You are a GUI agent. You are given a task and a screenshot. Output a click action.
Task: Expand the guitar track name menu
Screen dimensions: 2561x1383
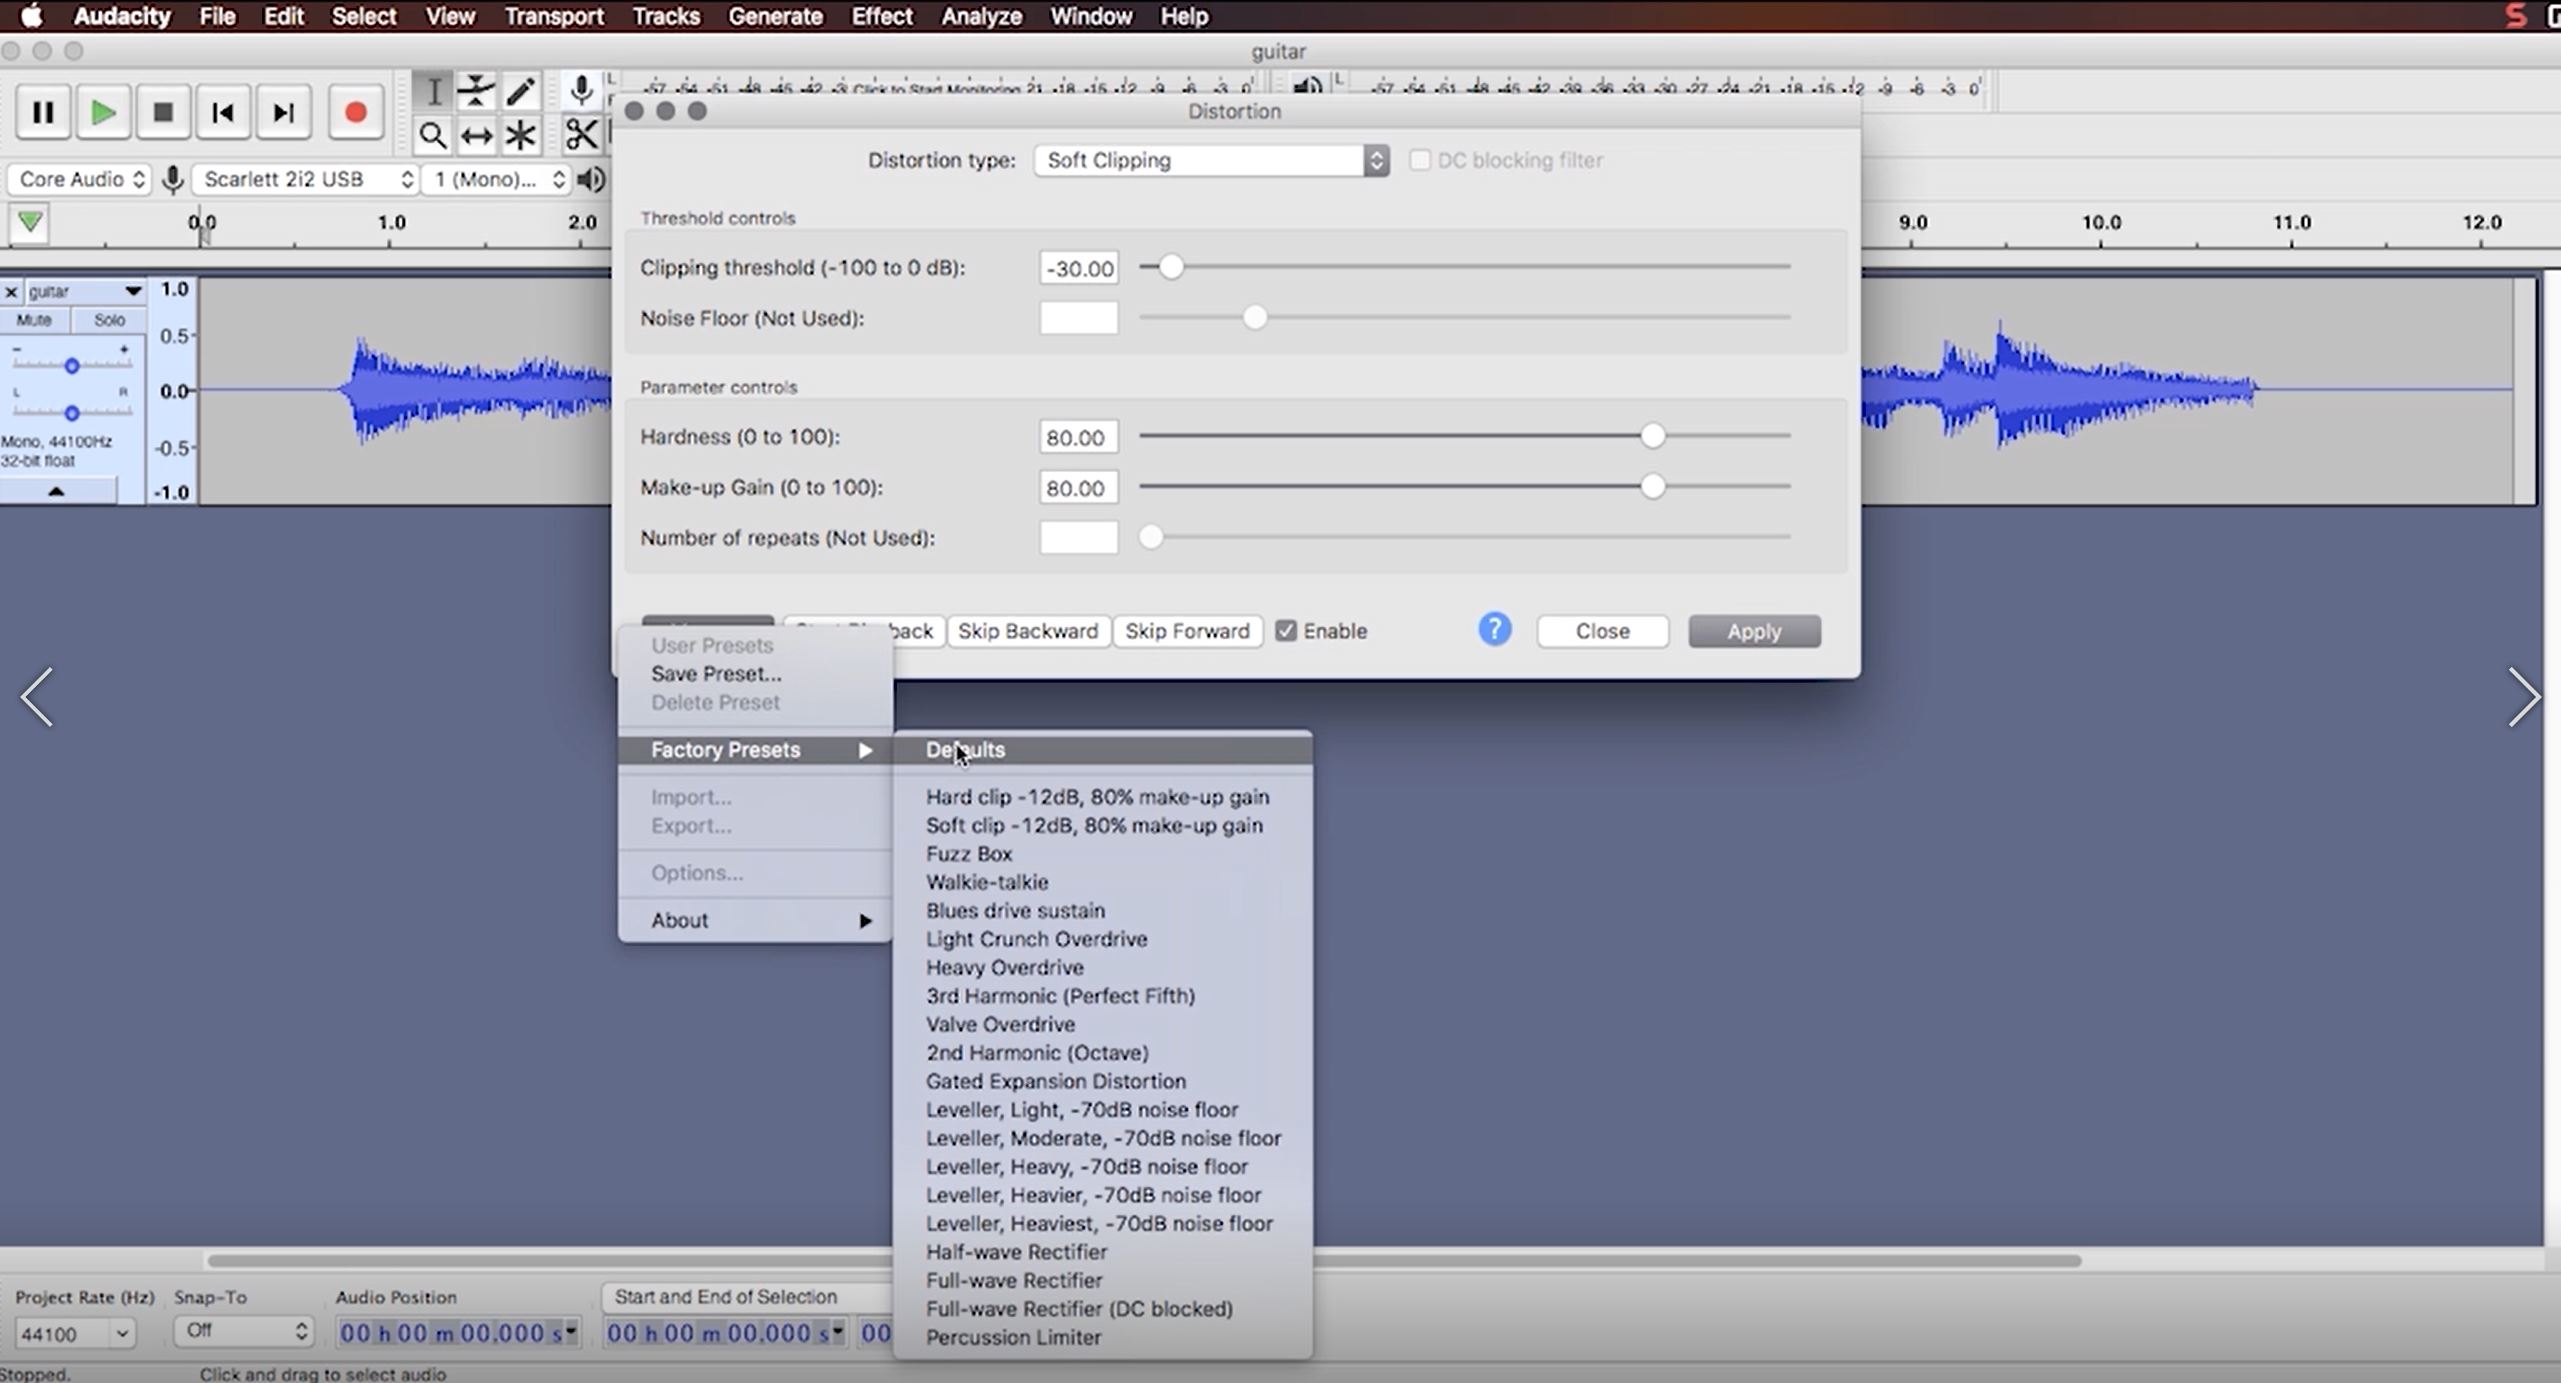coord(133,291)
